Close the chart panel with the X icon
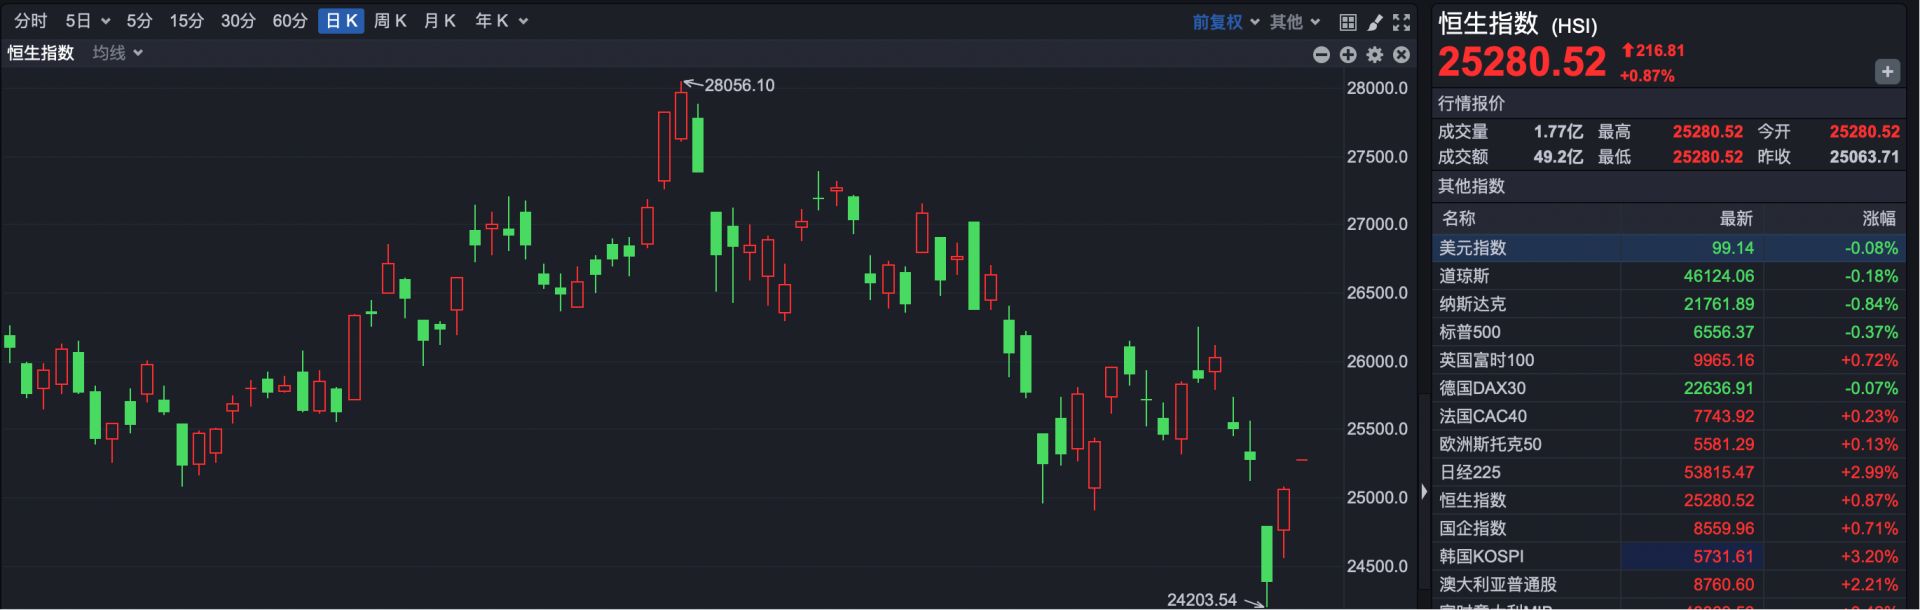The width and height of the screenshot is (1920, 610). click(1402, 55)
